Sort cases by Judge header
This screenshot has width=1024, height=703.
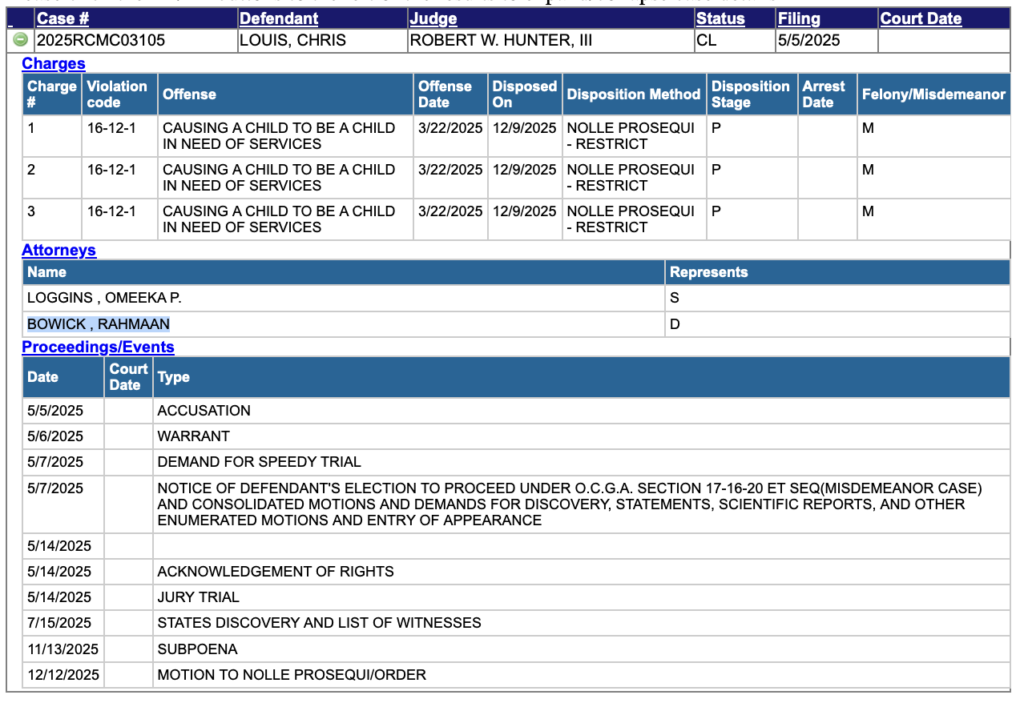pos(433,18)
